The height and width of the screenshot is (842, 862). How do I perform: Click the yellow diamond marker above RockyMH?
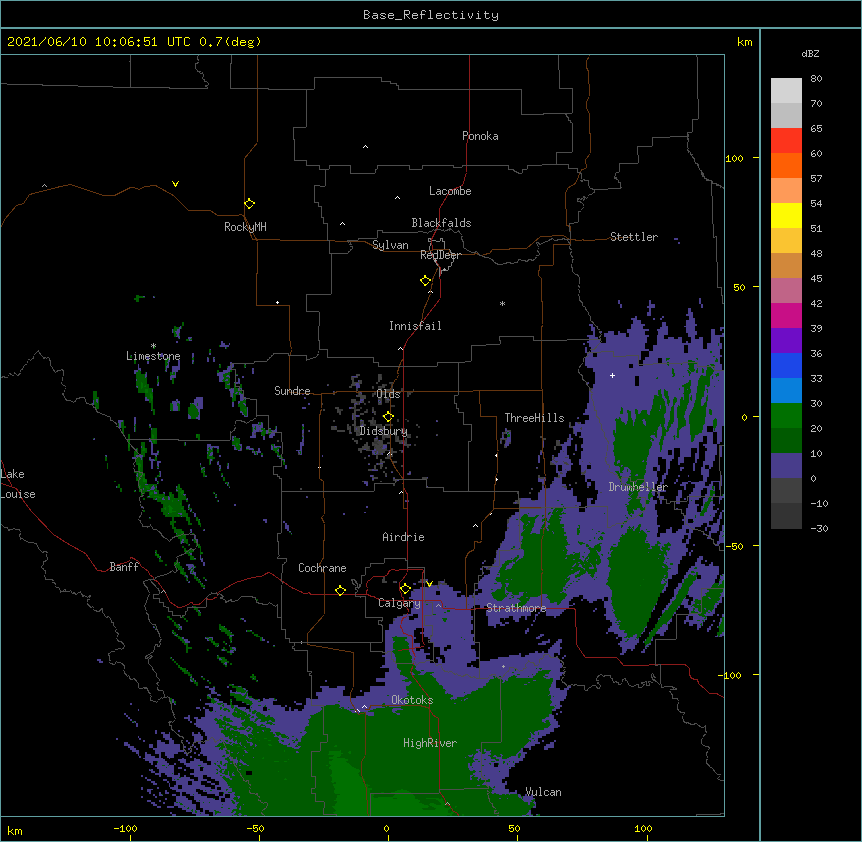(x=249, y=204)
